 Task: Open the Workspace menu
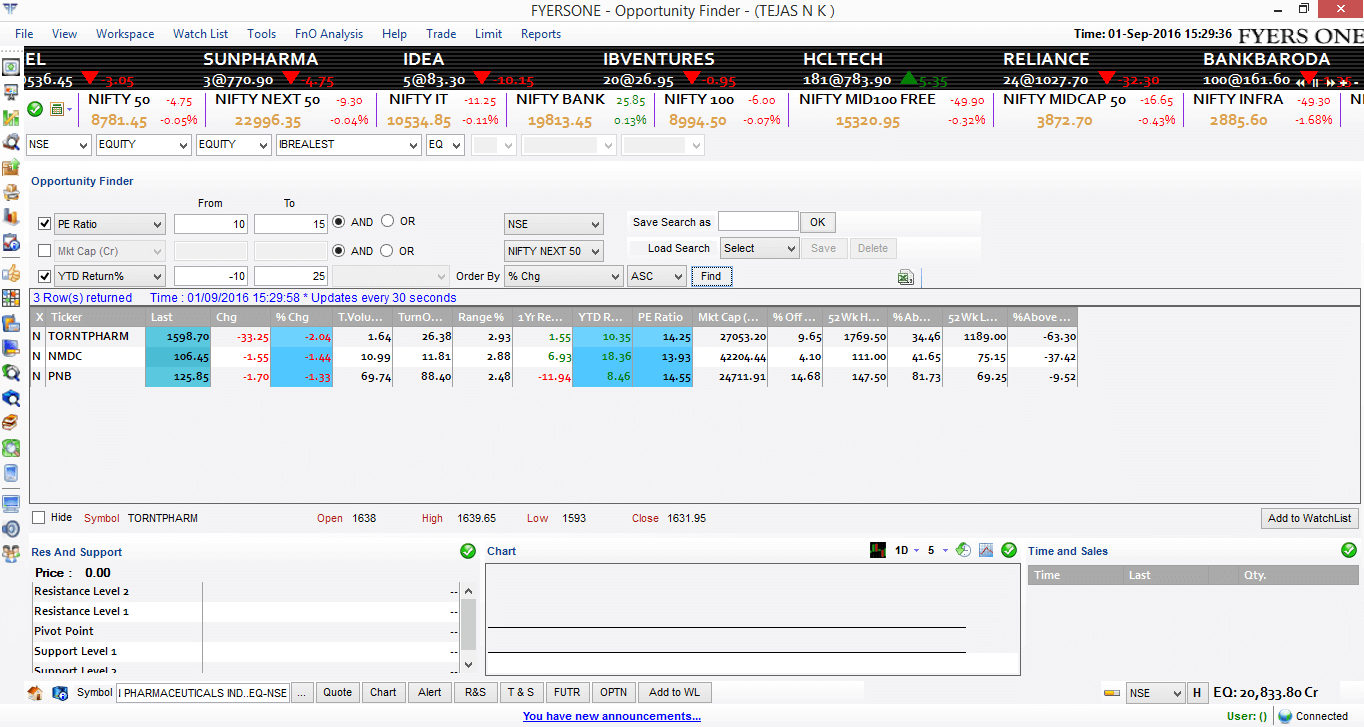[x=125, y=34]
